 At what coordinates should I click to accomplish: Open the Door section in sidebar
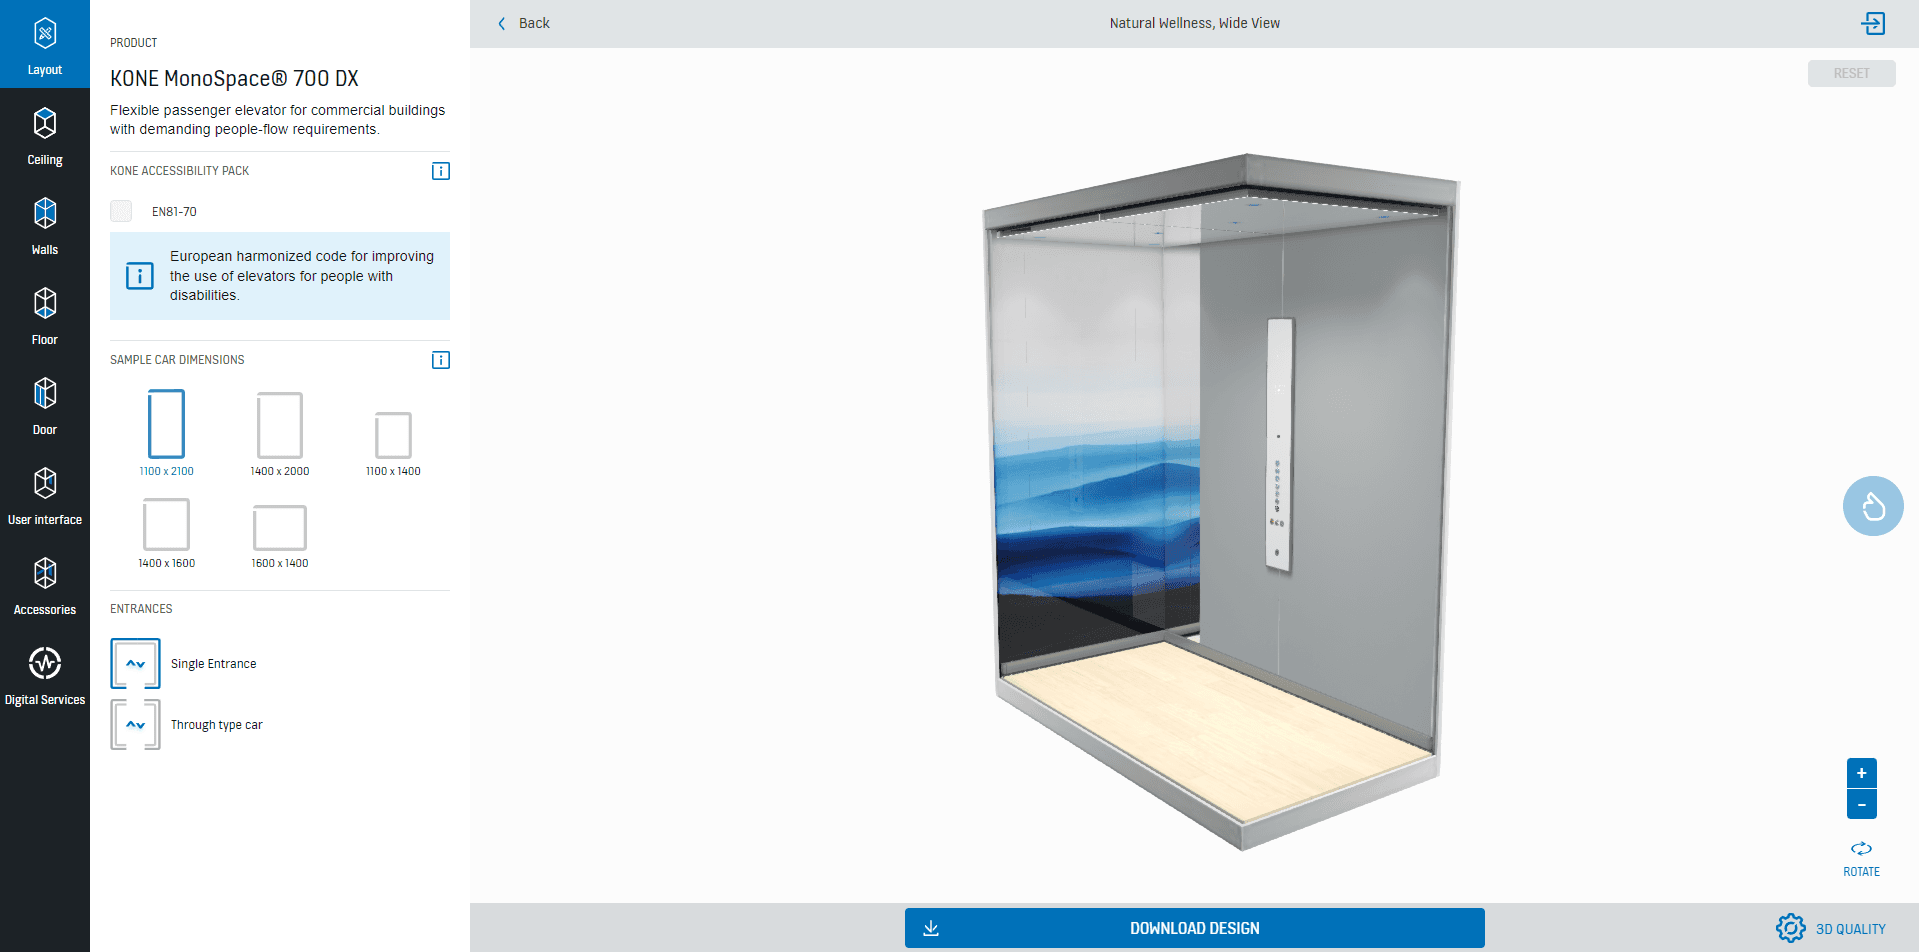(45, 405)
